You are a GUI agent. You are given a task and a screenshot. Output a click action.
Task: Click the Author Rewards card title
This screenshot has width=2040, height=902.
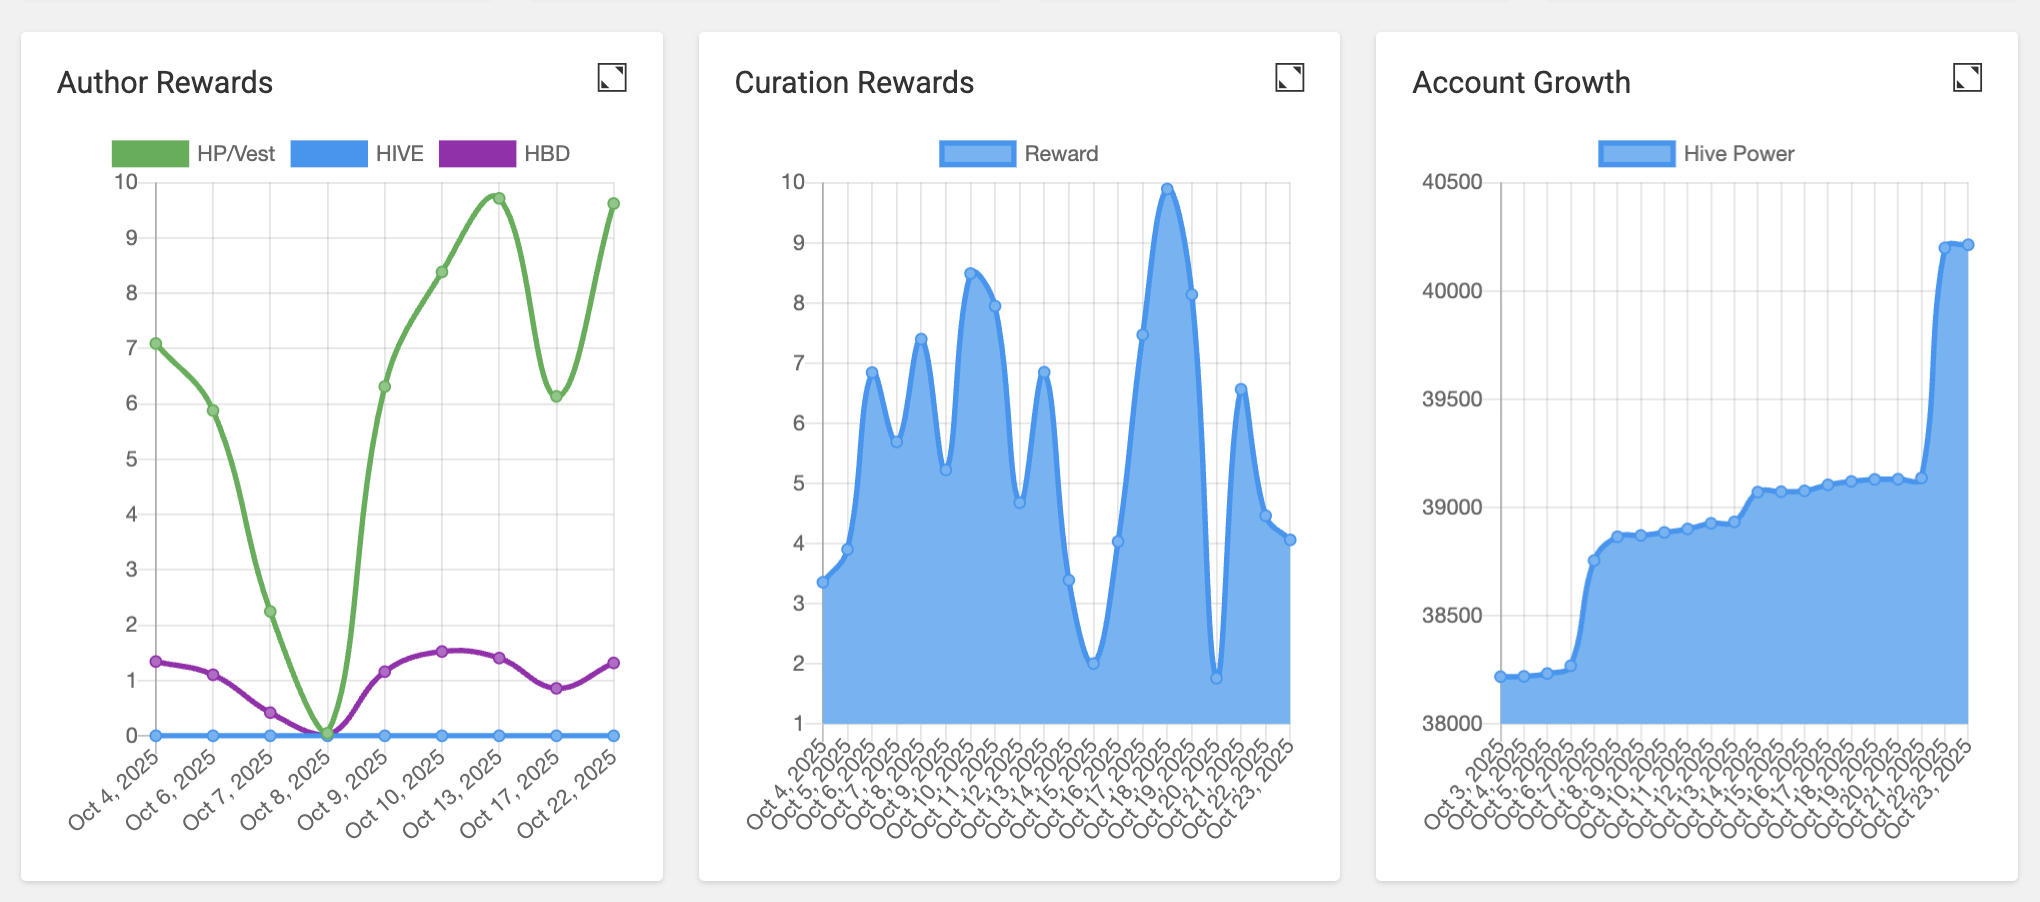[x=165, y=82]
